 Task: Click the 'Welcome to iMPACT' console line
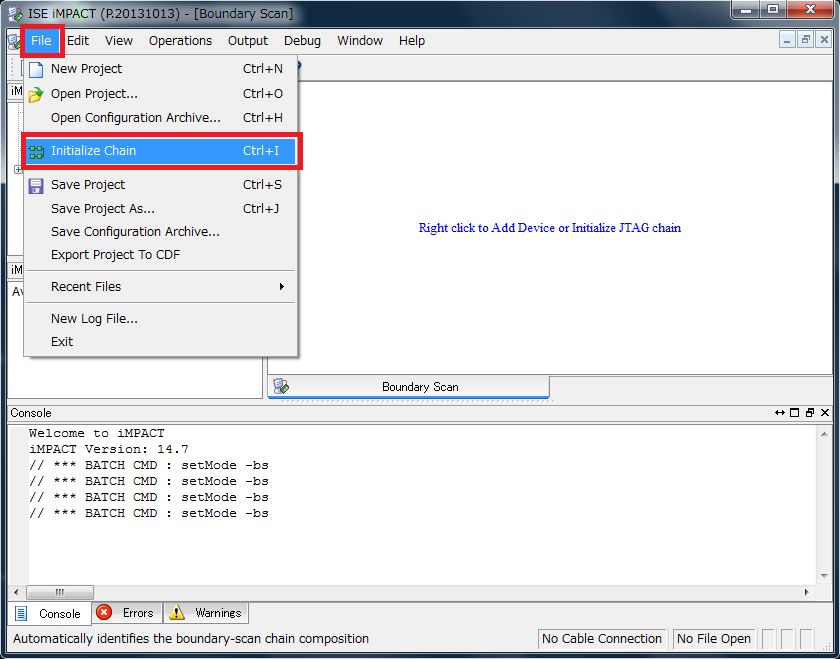click(x=97, y=433)
